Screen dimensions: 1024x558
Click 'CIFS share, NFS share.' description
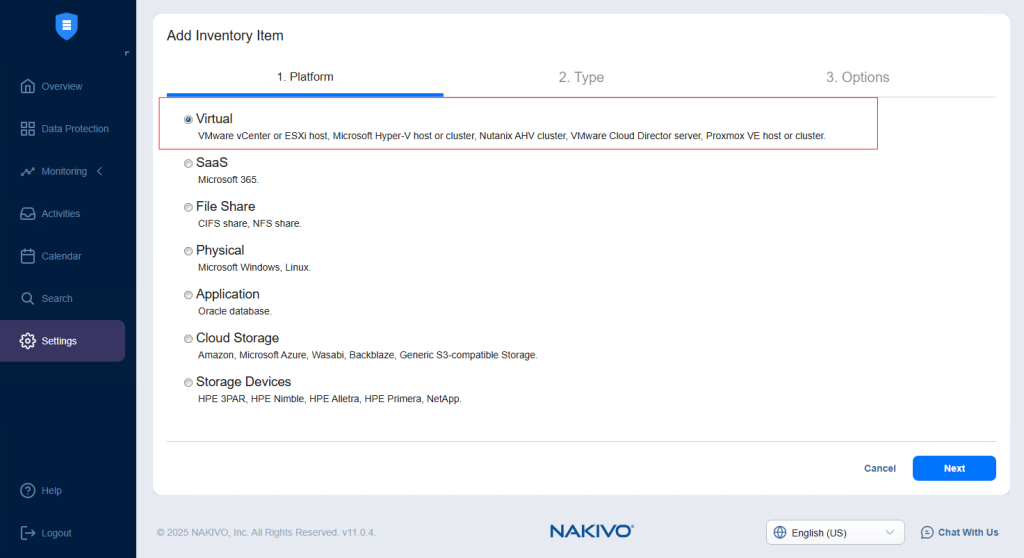pyautogui.click(x=249, y=223)
